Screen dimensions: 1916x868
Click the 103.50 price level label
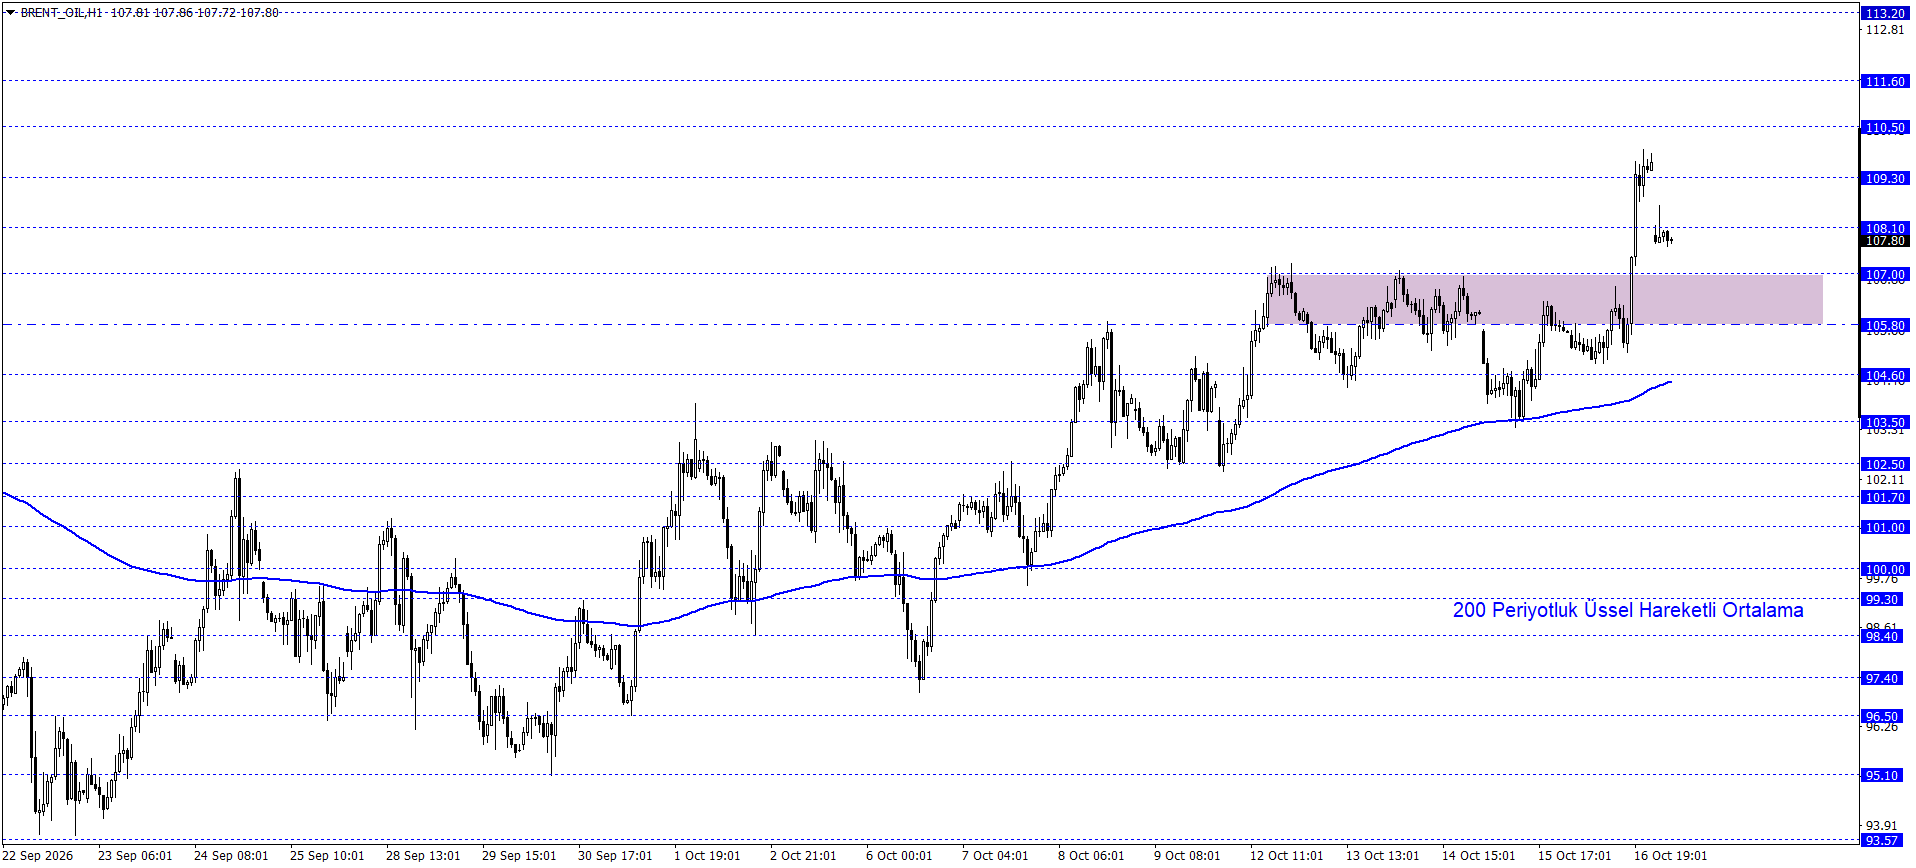1885,422
